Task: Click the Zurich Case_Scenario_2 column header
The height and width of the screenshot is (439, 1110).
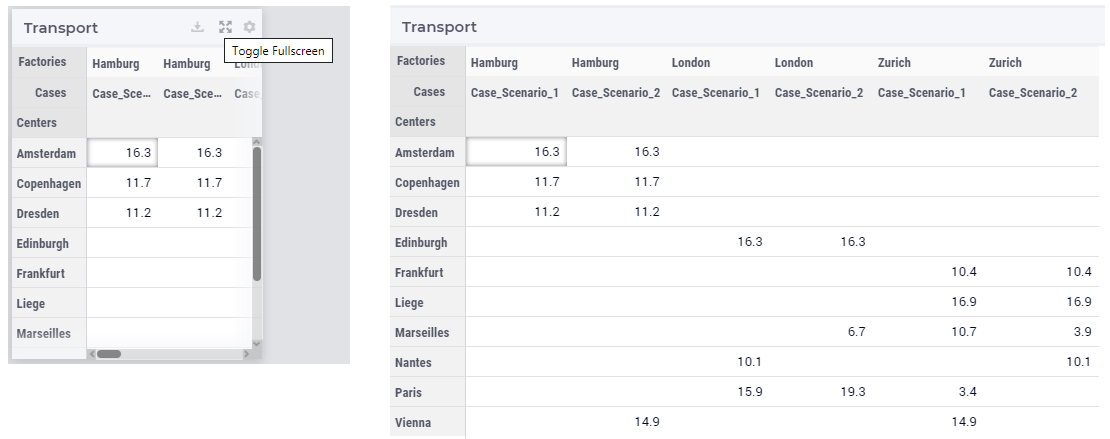Action: 1033,93
